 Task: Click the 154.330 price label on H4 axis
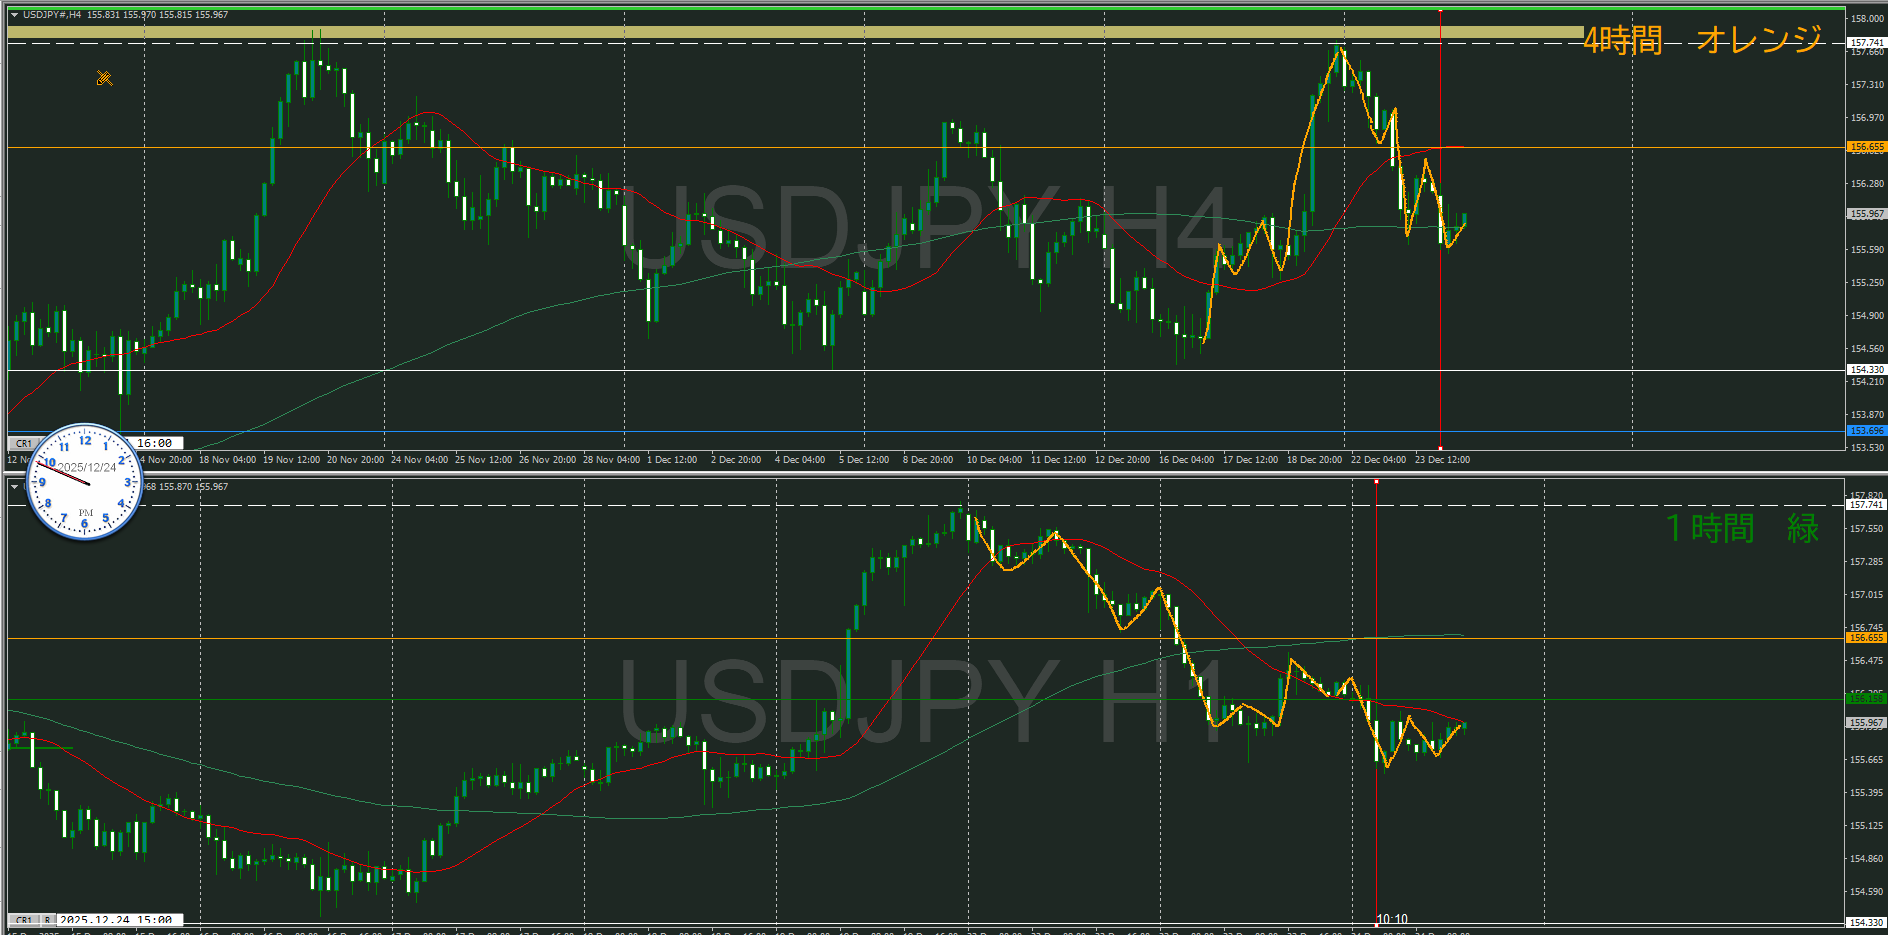click(1866, 370)
